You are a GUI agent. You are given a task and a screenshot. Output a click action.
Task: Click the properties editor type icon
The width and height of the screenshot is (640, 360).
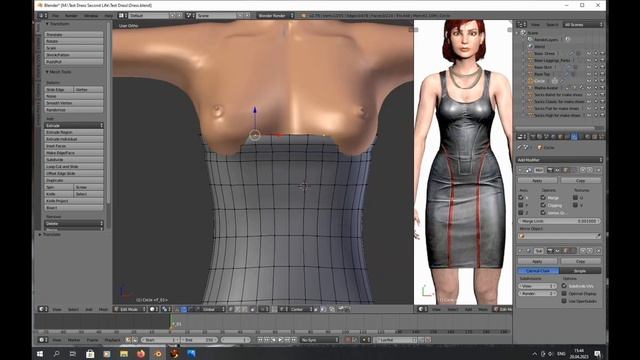pos(521,137)
